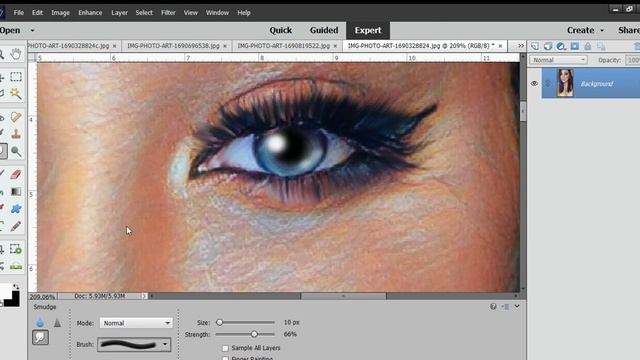Lock transparent pixels icon

click(x=601, y=46)
